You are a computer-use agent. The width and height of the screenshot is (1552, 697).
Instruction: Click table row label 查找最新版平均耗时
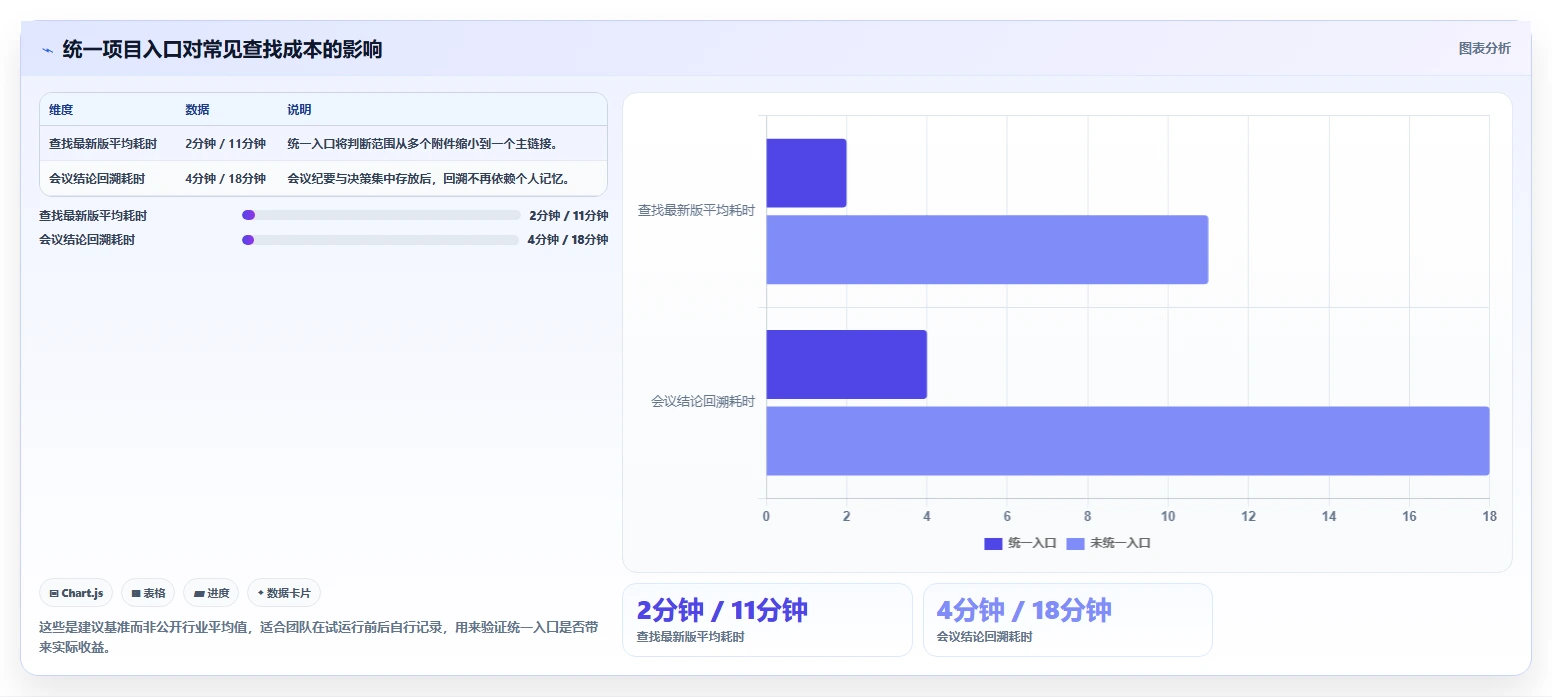[103, 144]
